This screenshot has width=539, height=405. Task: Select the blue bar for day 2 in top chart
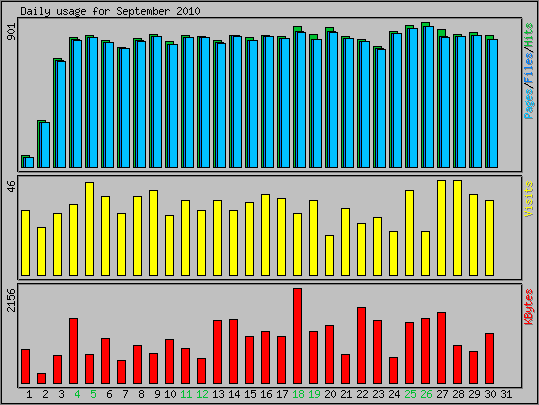point(45,145)
